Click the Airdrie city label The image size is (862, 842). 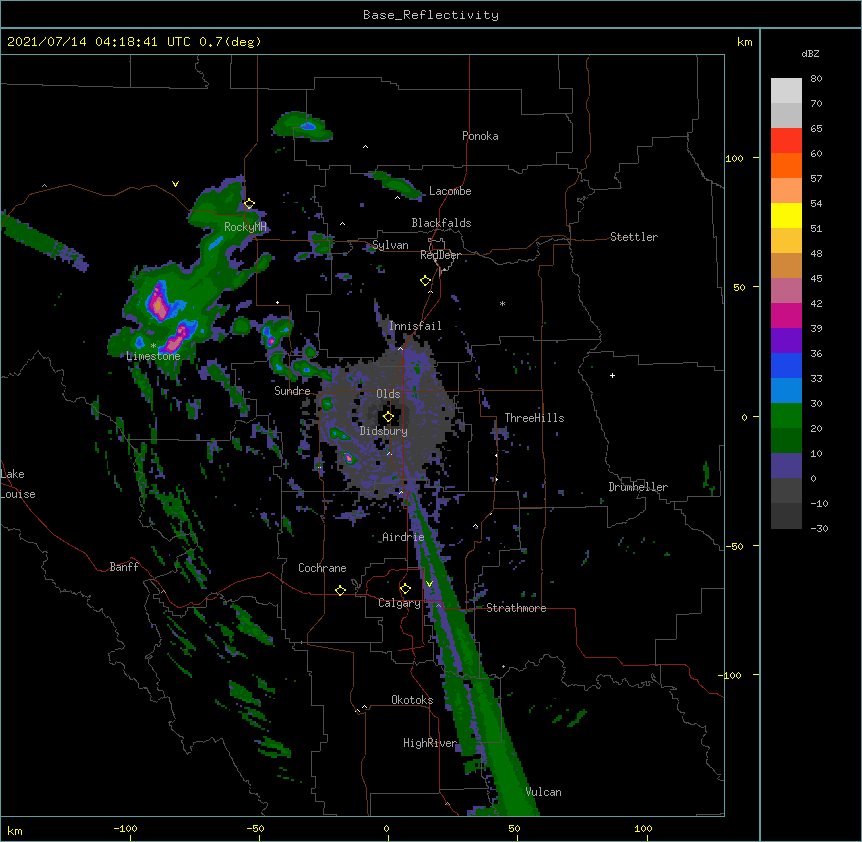[x=404, y=537]
